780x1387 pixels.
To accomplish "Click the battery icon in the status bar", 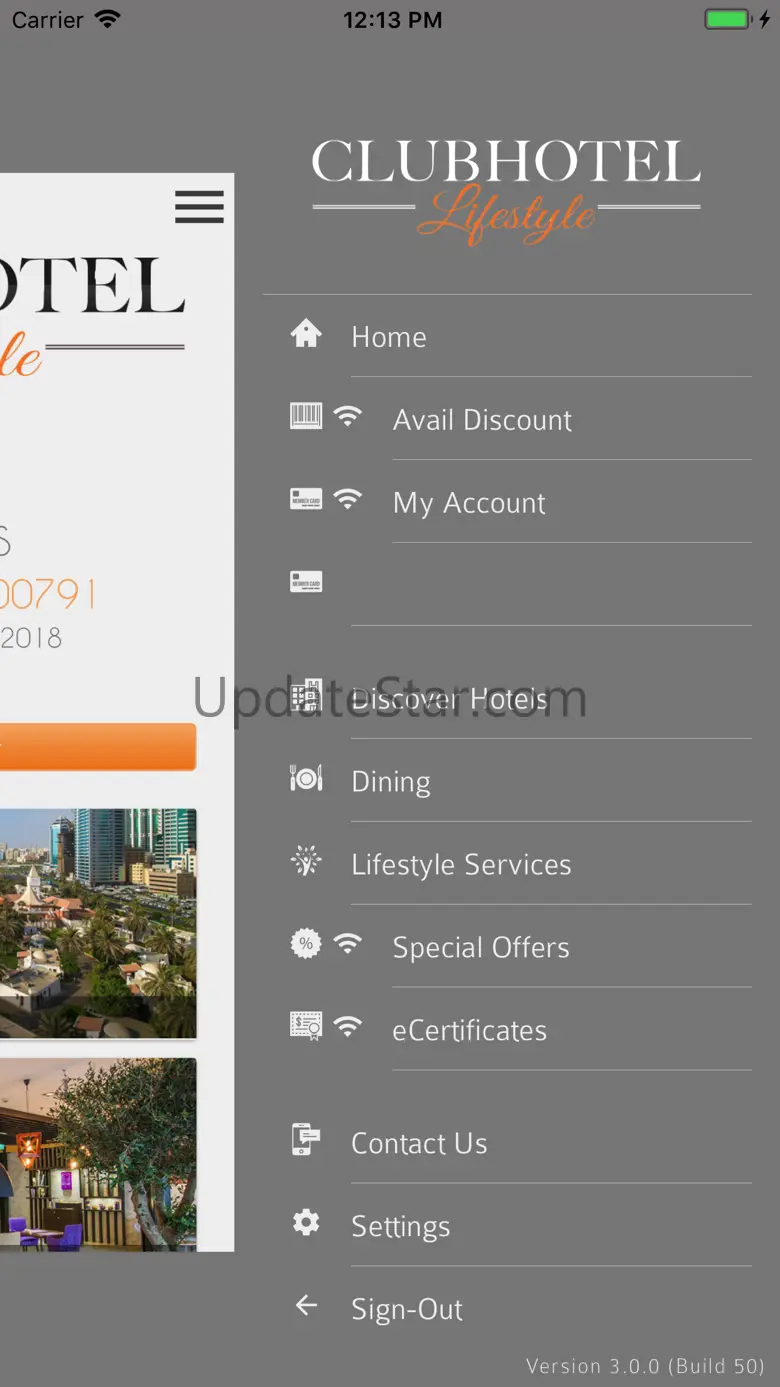I will click(x=728, y=19).
